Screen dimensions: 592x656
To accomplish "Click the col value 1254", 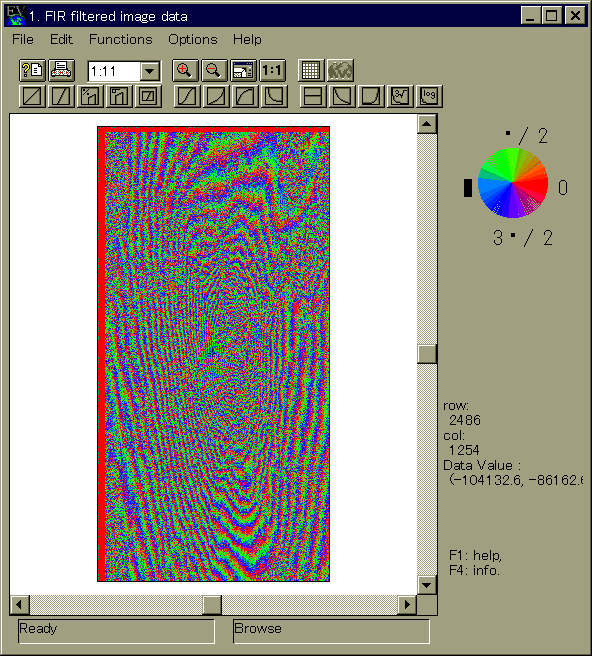I will pyautogui.click(x=464, y=450).
